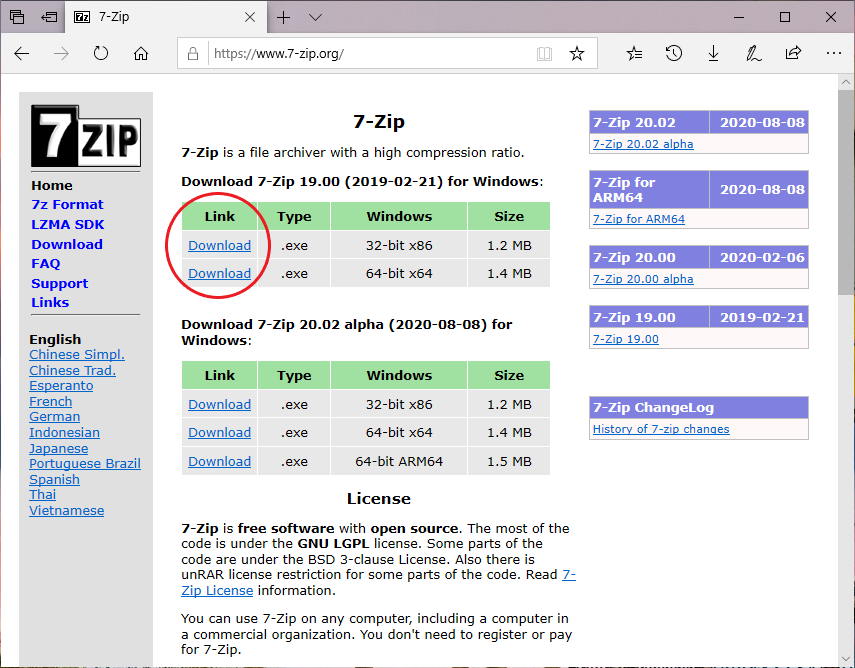
Task: Open 7z Format in sidebar menu
Action: coord(67,204)
